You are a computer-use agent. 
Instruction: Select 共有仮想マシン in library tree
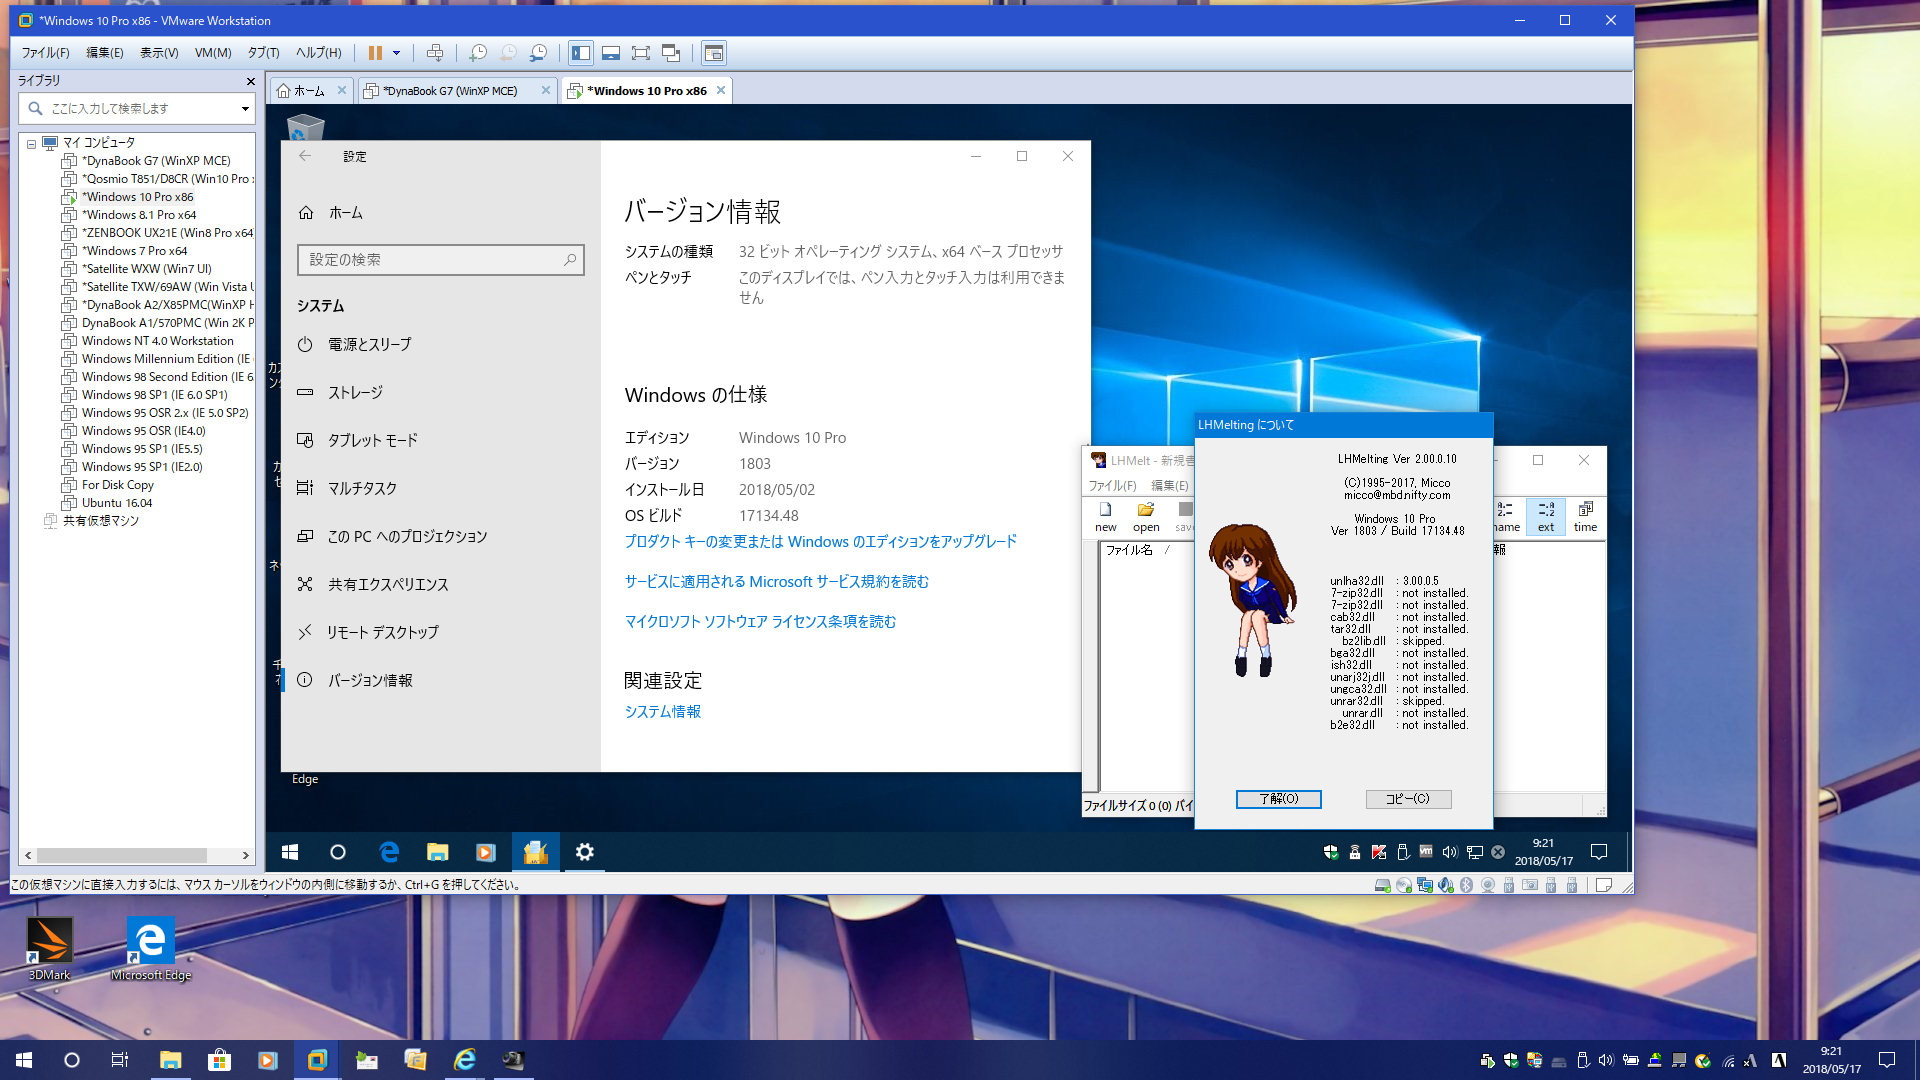click(100, 521)
